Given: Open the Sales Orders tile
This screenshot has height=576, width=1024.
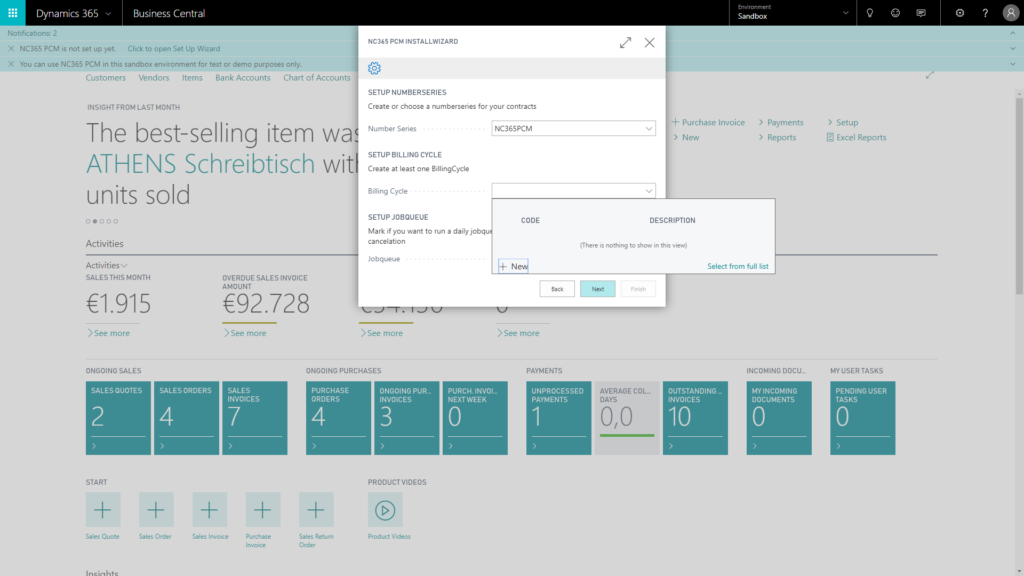Looking at the screenshot, I should coord(186,418).
